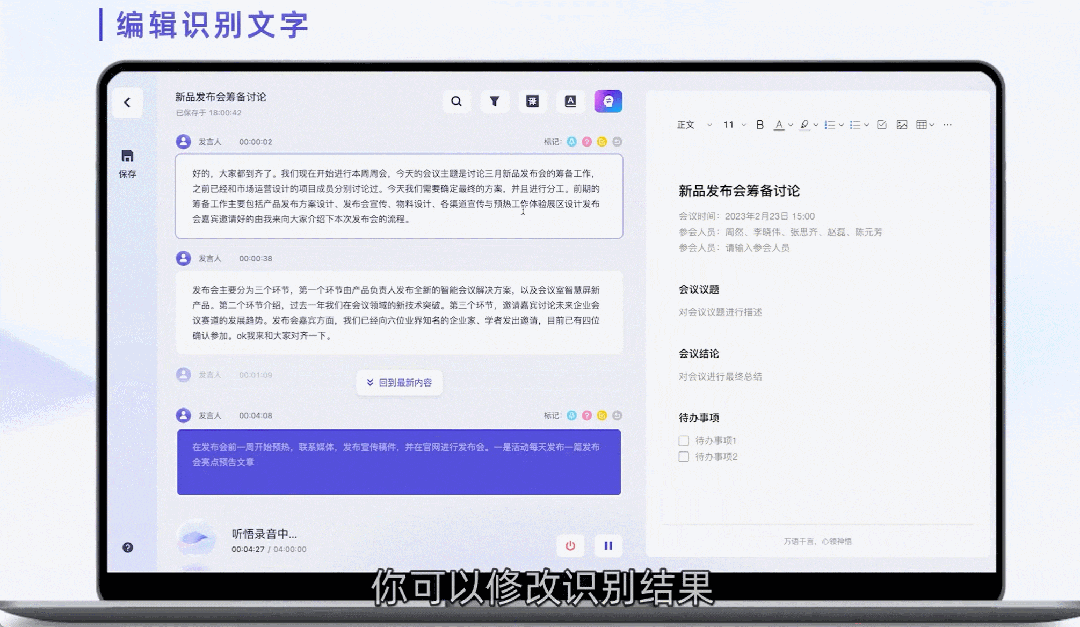Click the transcript title 新品发布会筹备讨论

point(220,97)
